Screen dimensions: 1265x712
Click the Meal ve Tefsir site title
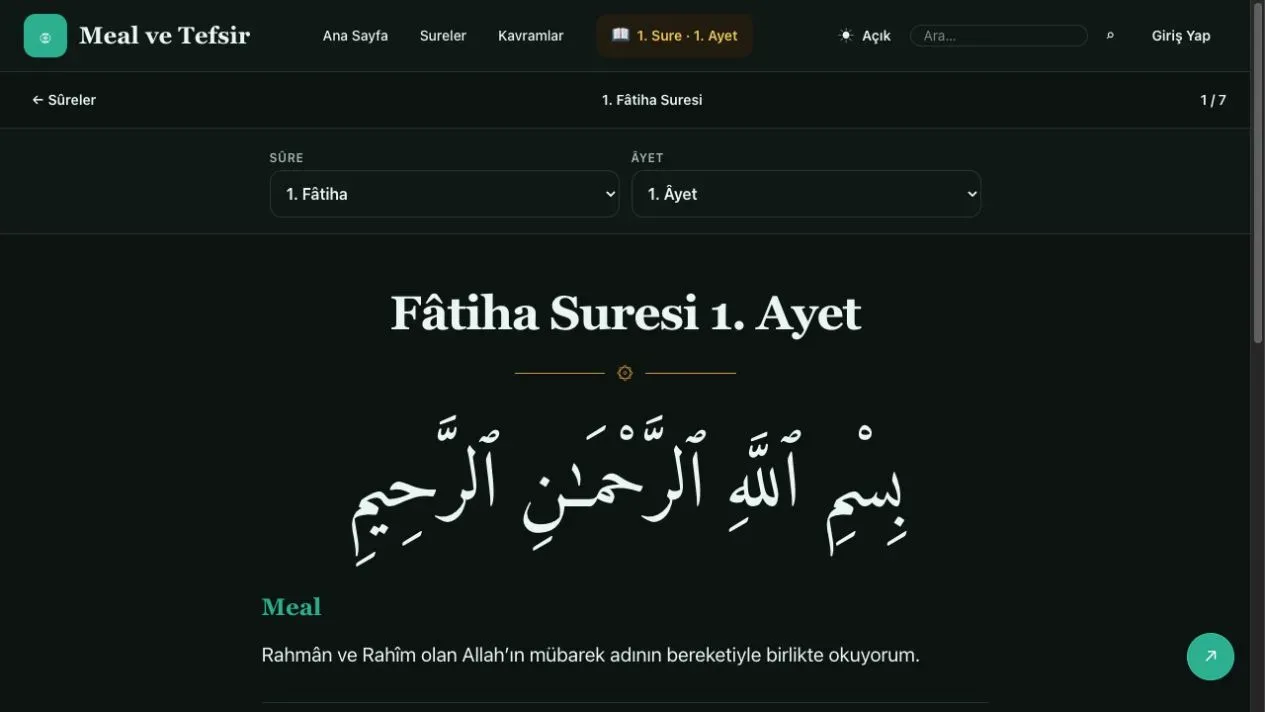click(x=165, y=36)
